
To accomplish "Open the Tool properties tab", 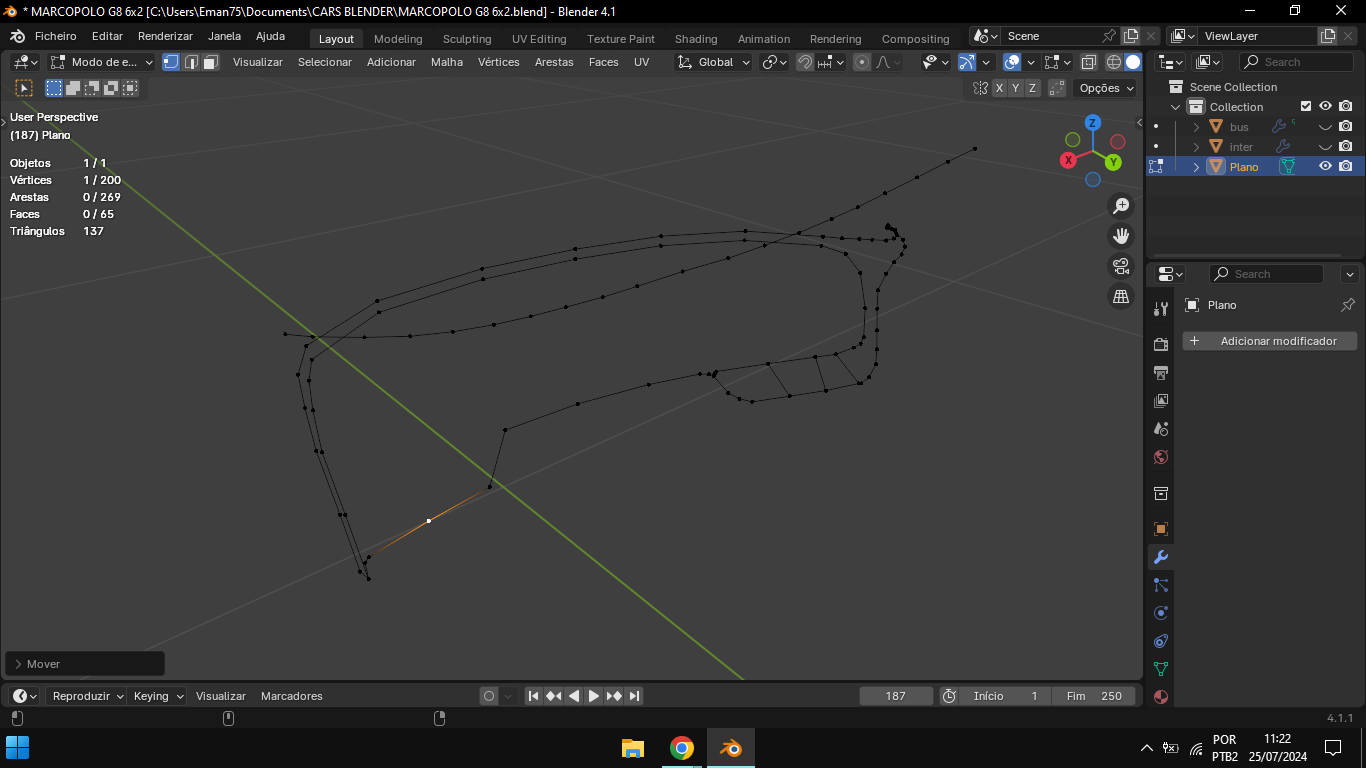I will pos(1161,309).
